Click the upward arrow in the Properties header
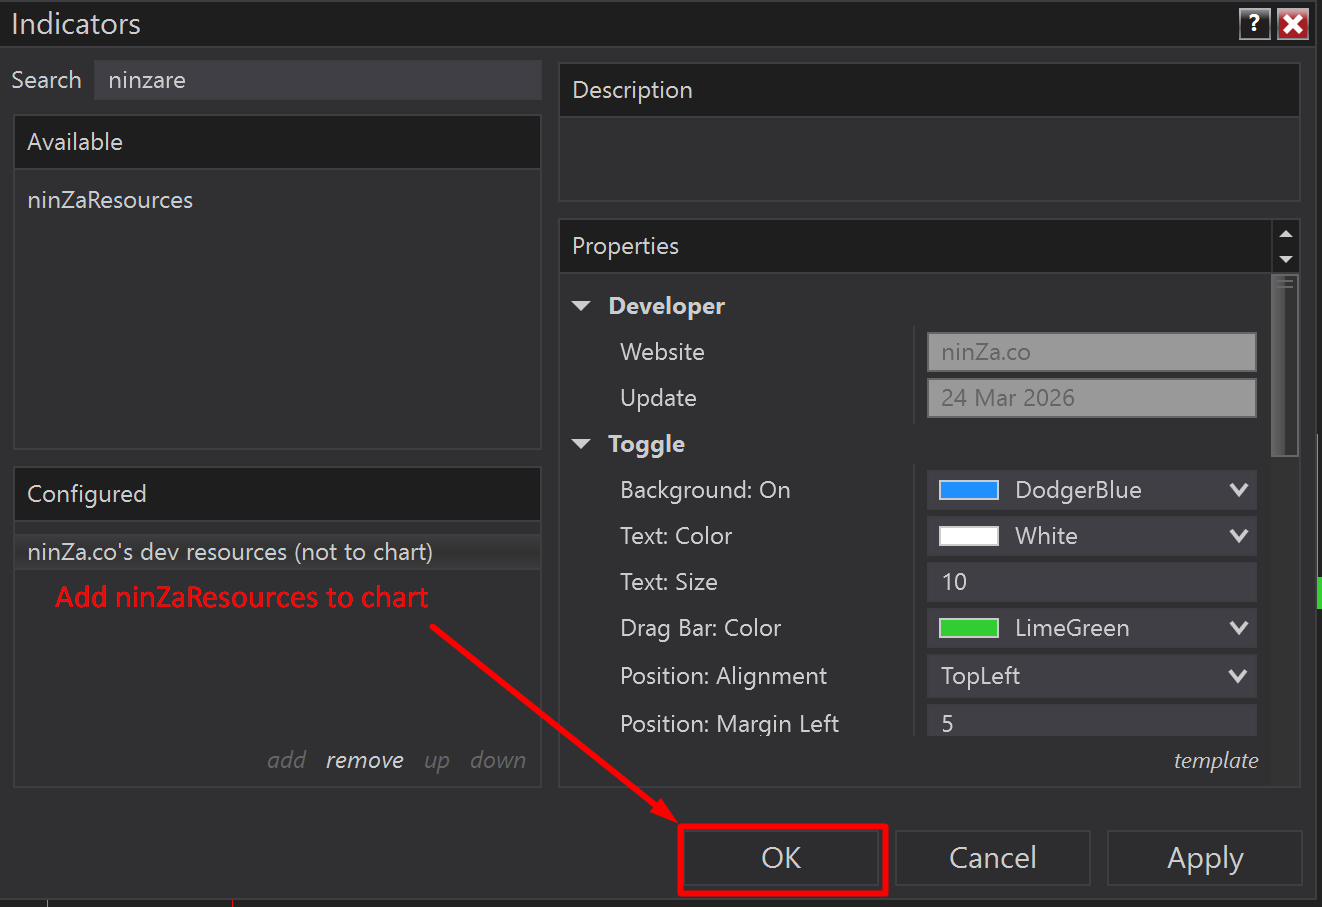Image resolution: width=1322 pixels, height=907 pixels. (x=1286, y=234)
